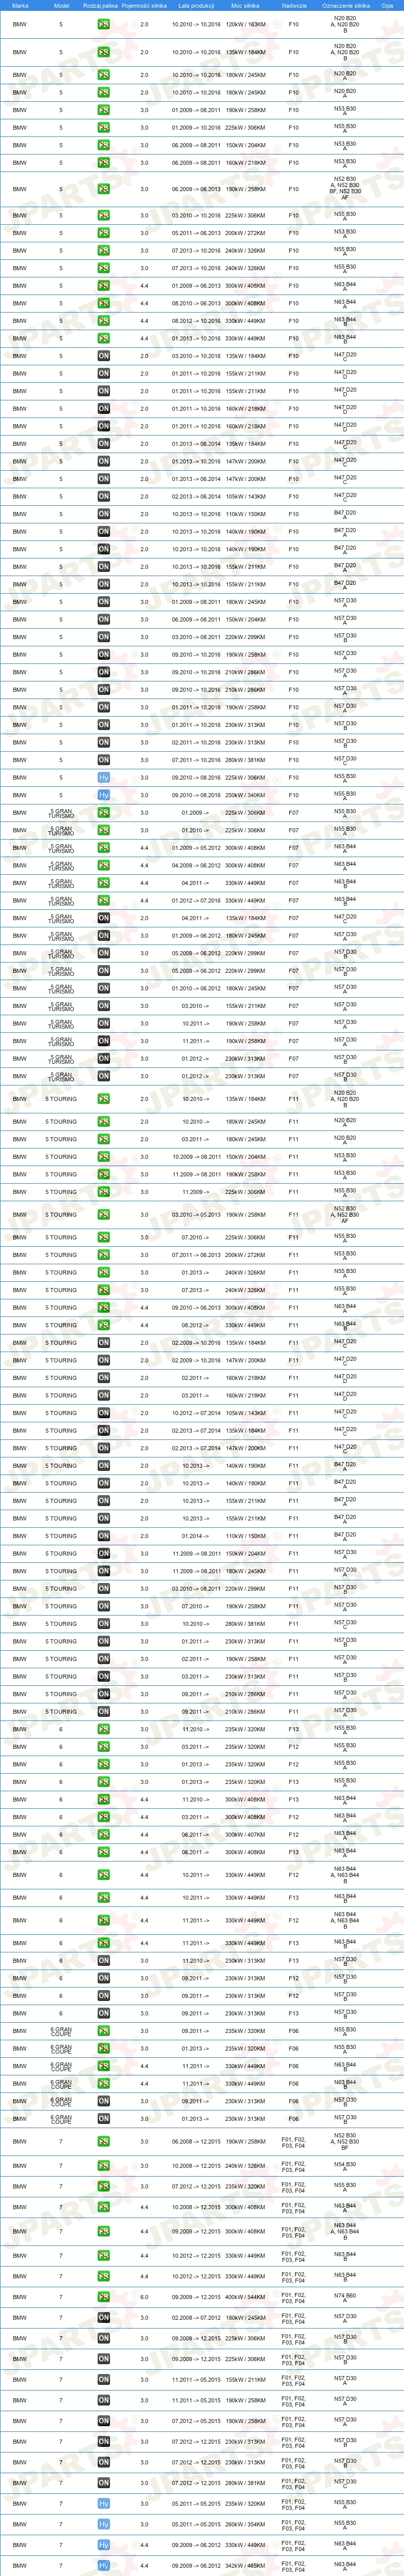Click diesel ON icon in BMW 7 280kW/381KM row
This screenshot has width=404, height=2576.
click(103, 2483)
